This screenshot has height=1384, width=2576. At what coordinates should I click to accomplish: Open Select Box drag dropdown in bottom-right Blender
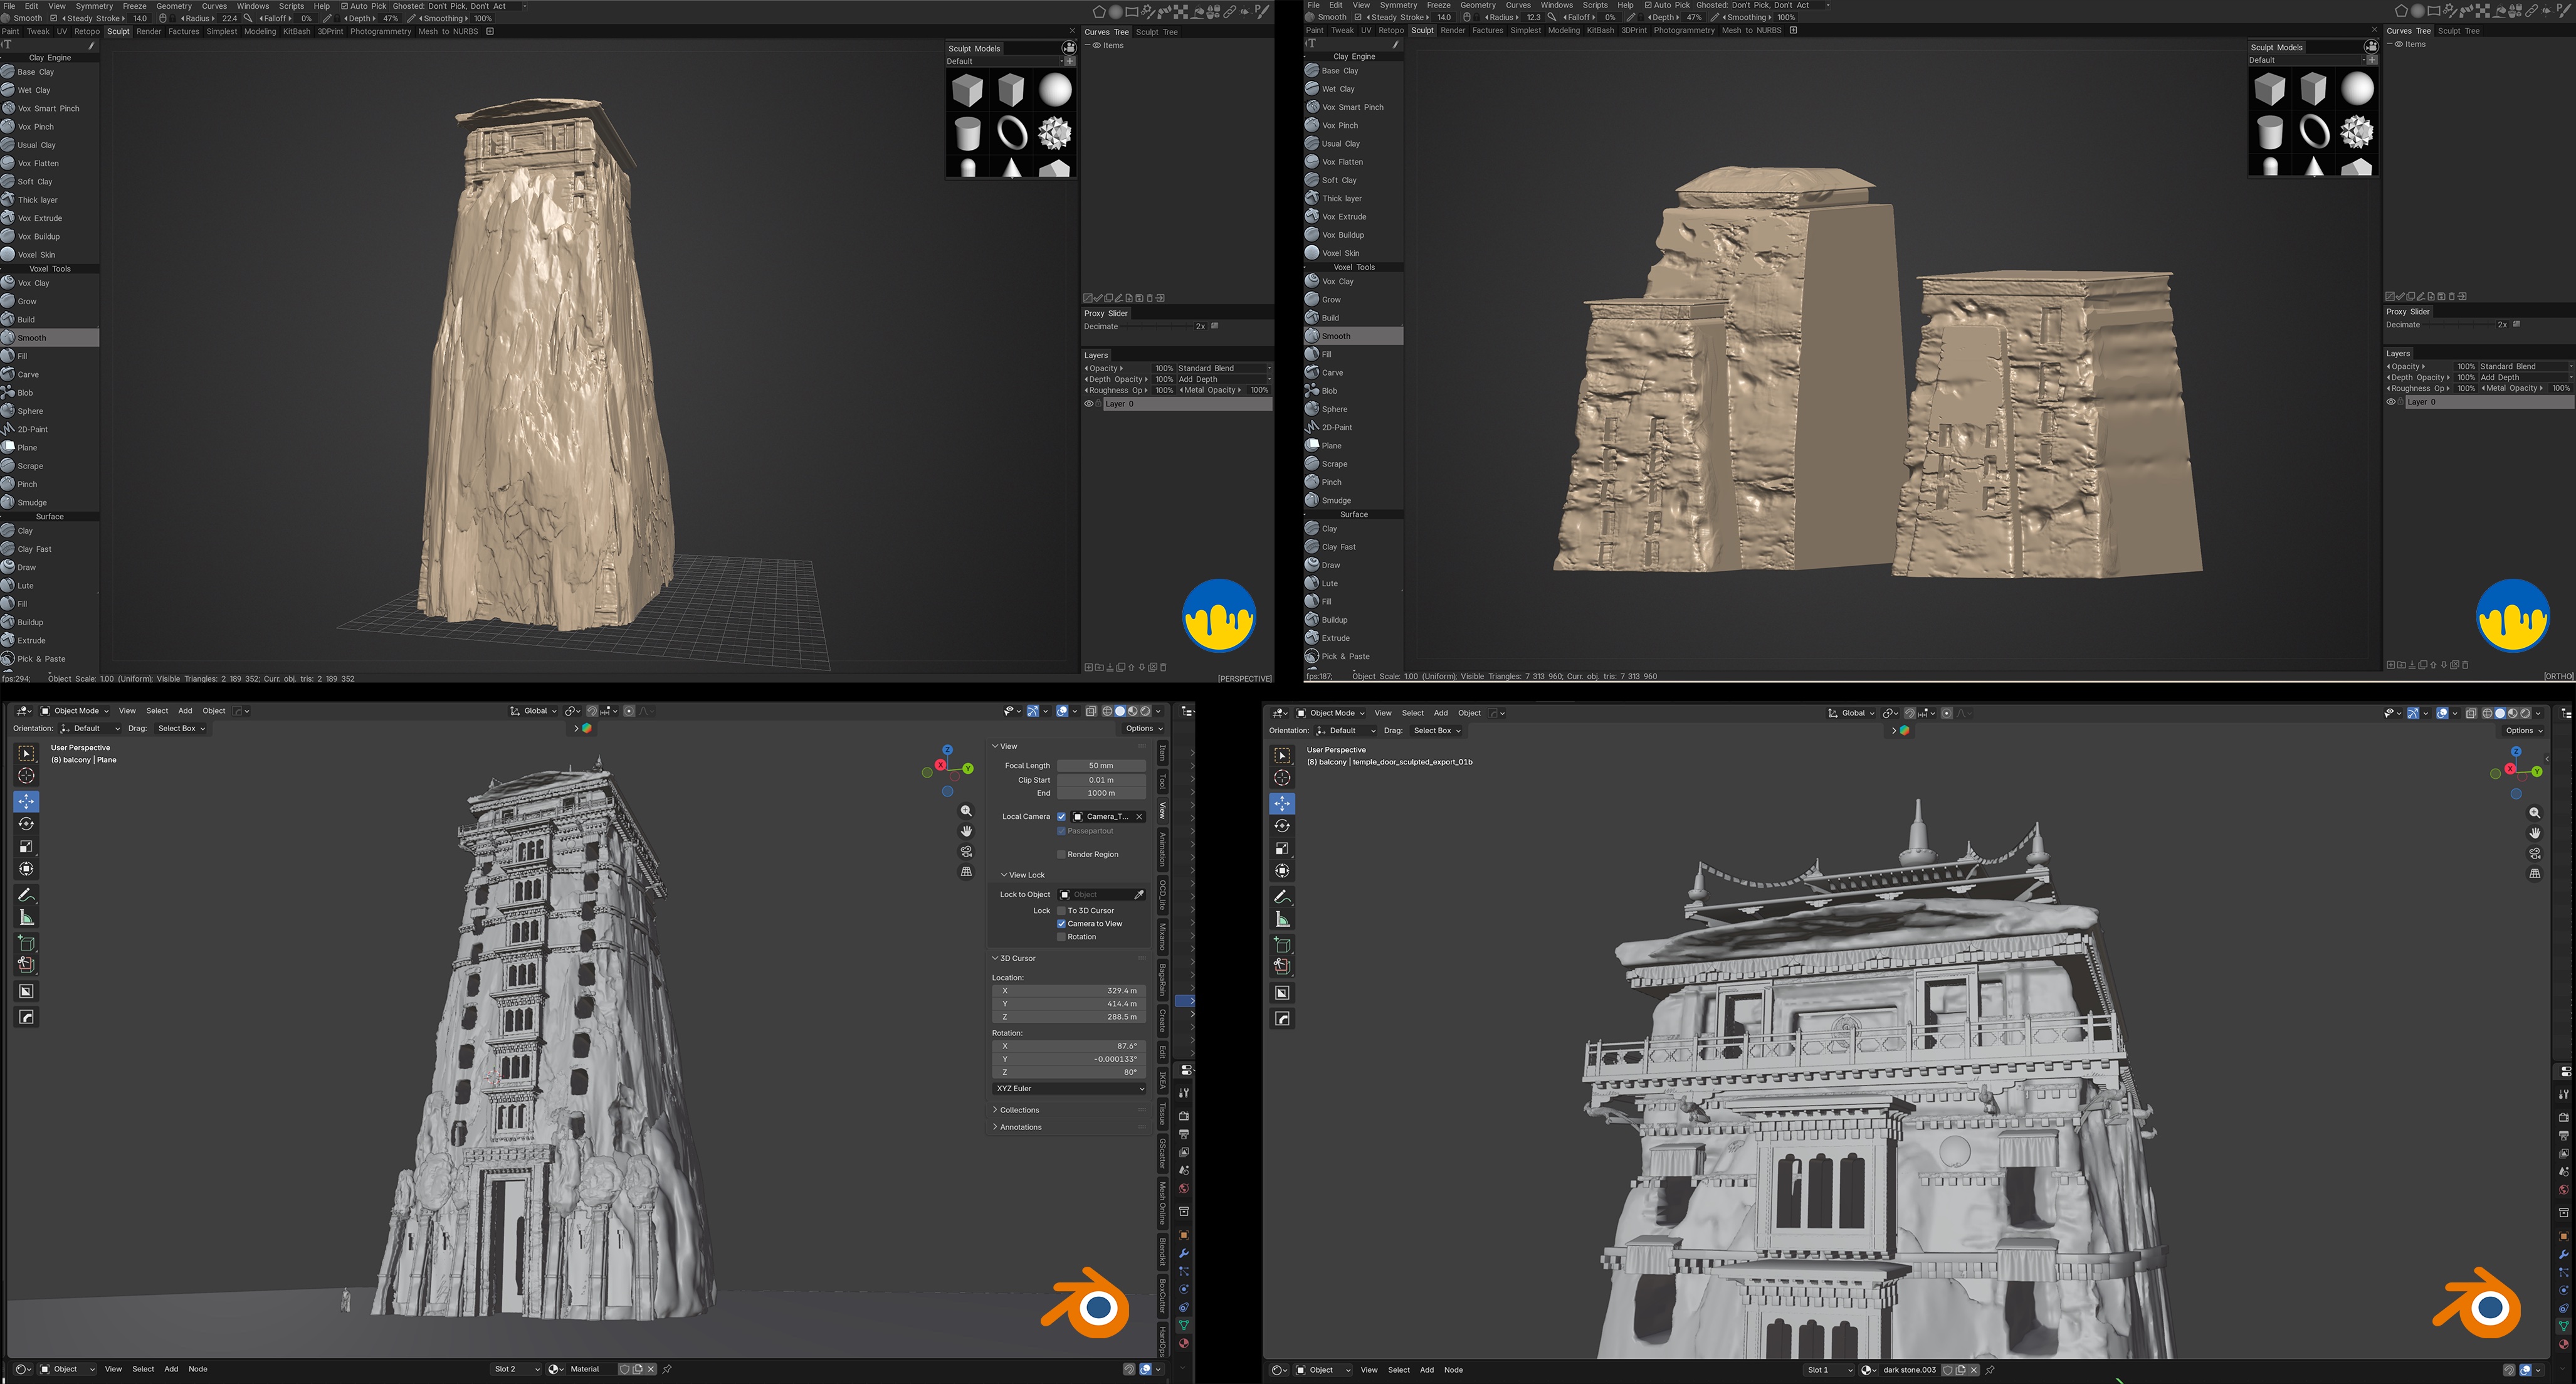1436,731
